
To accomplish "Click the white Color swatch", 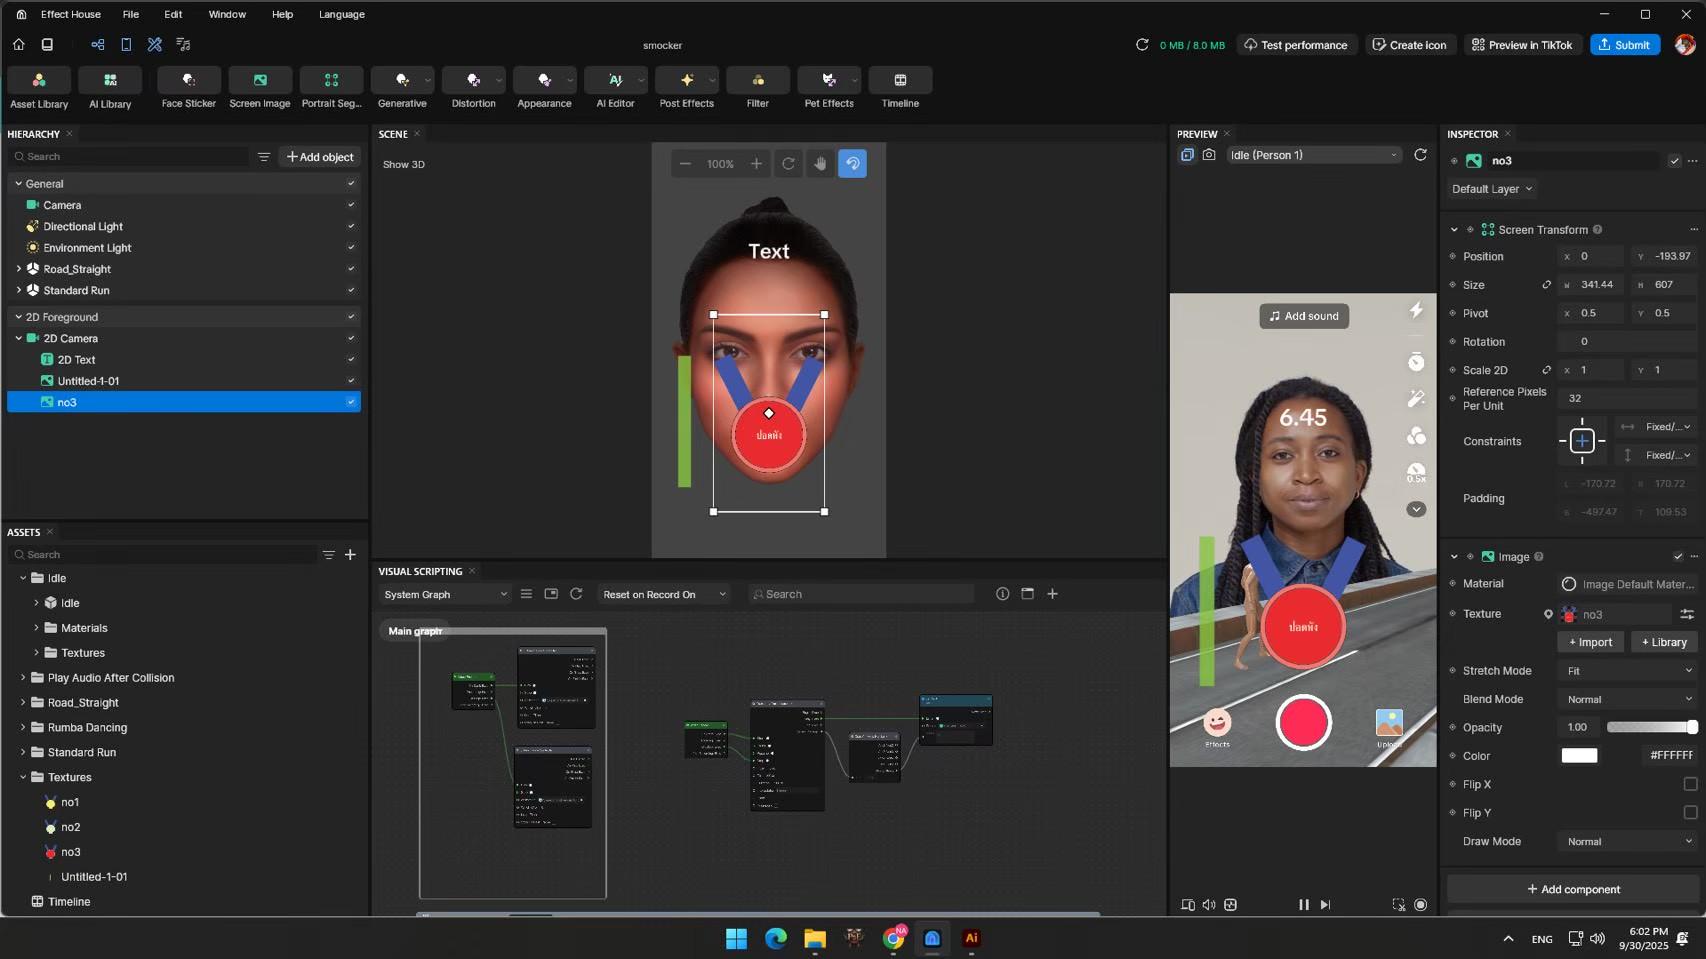I will [1579, 756].
